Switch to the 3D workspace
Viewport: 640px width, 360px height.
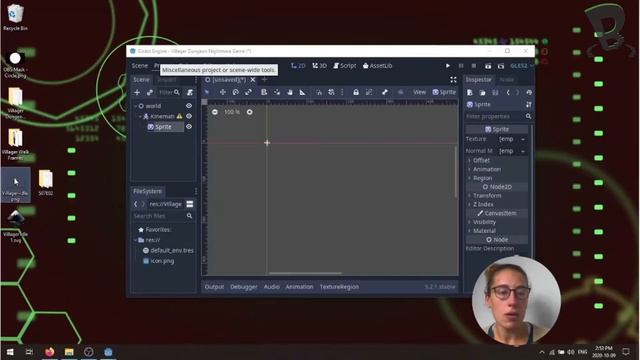319,66
